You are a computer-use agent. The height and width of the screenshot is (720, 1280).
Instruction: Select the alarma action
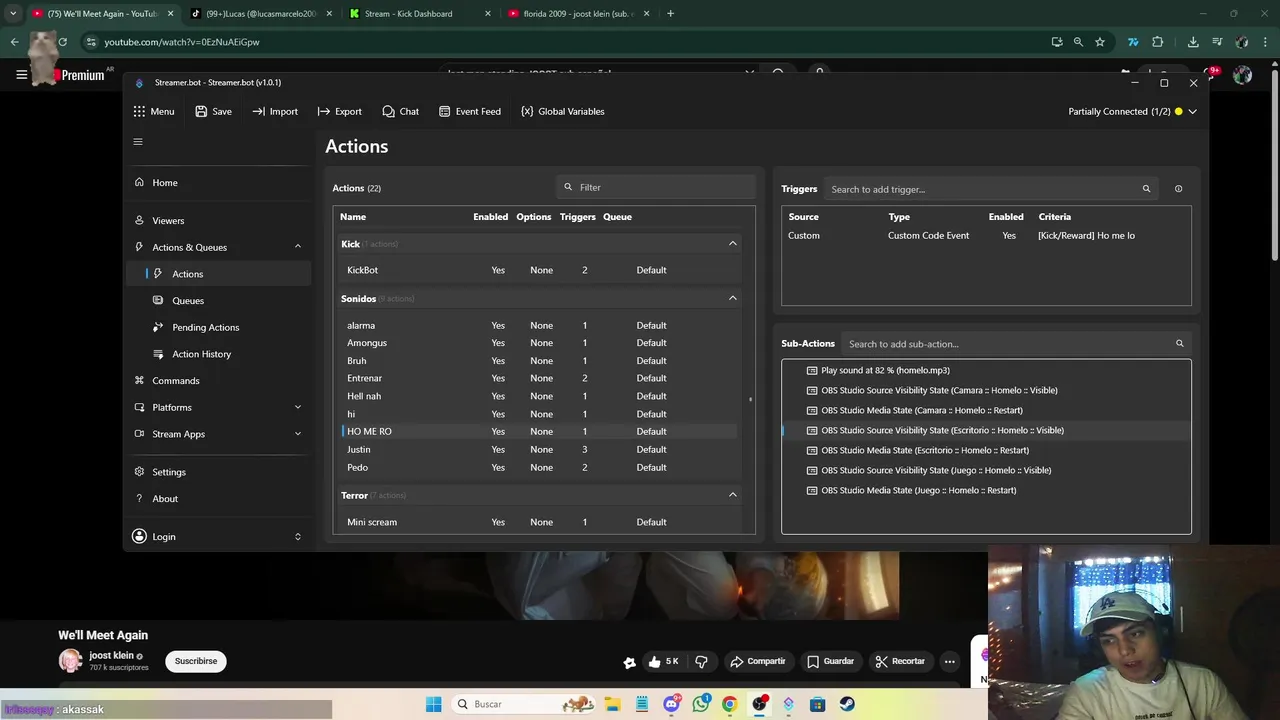point(539,325)
